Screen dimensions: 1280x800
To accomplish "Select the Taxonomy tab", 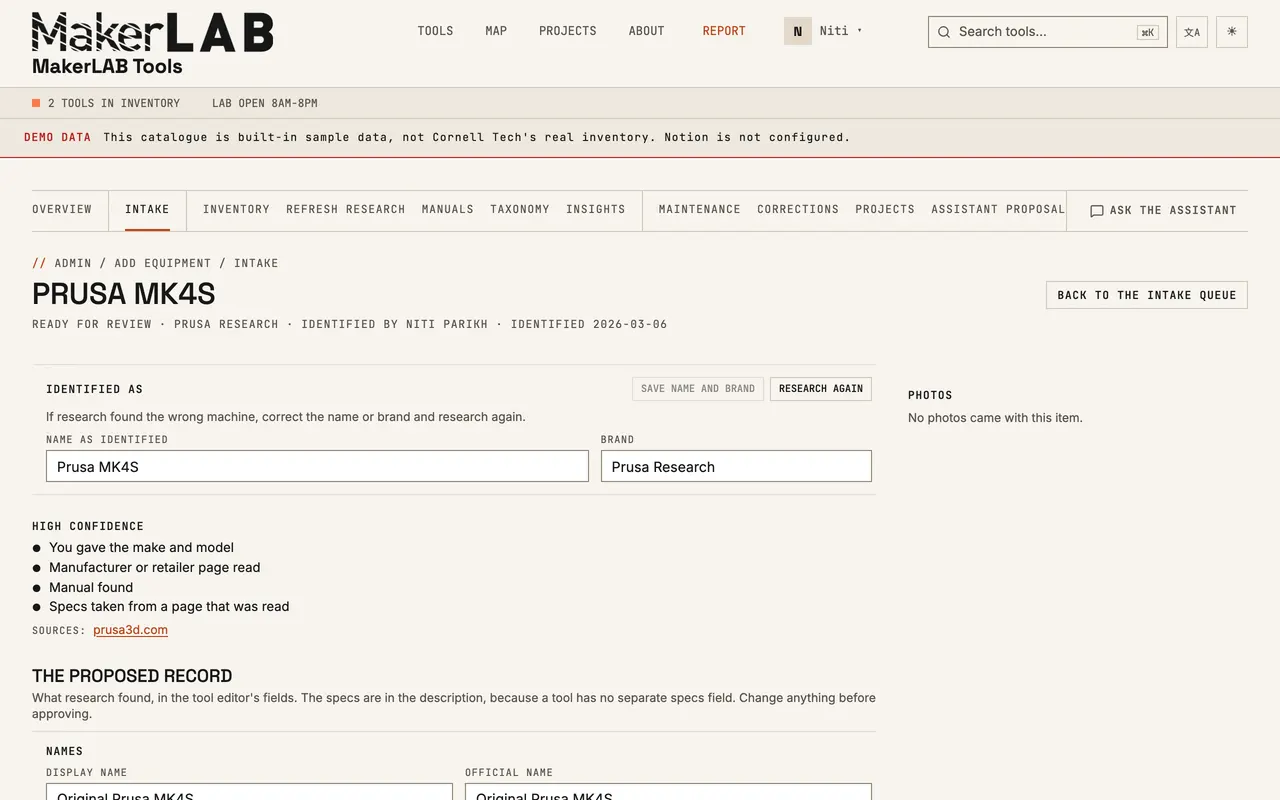I will pyautogui.click(x=520, y=209).
